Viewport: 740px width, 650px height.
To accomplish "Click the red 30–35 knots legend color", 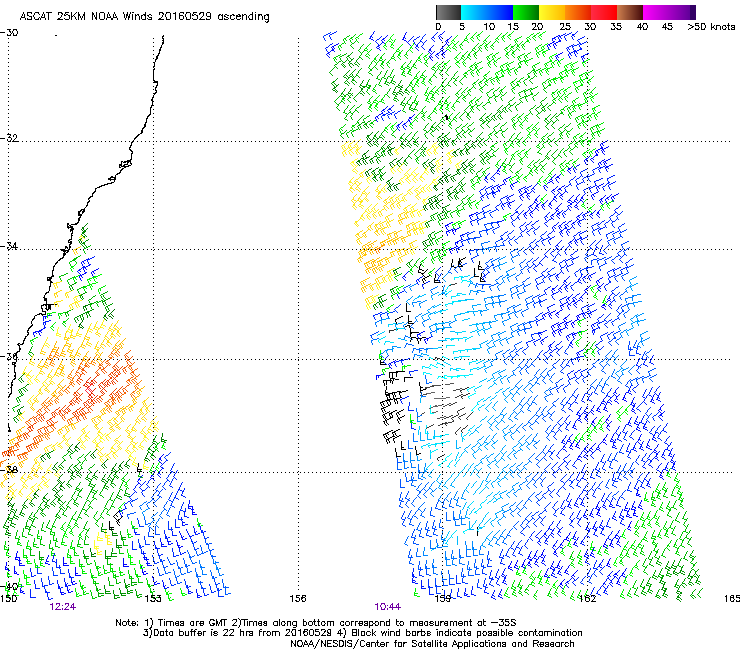I will pos(604,12).
